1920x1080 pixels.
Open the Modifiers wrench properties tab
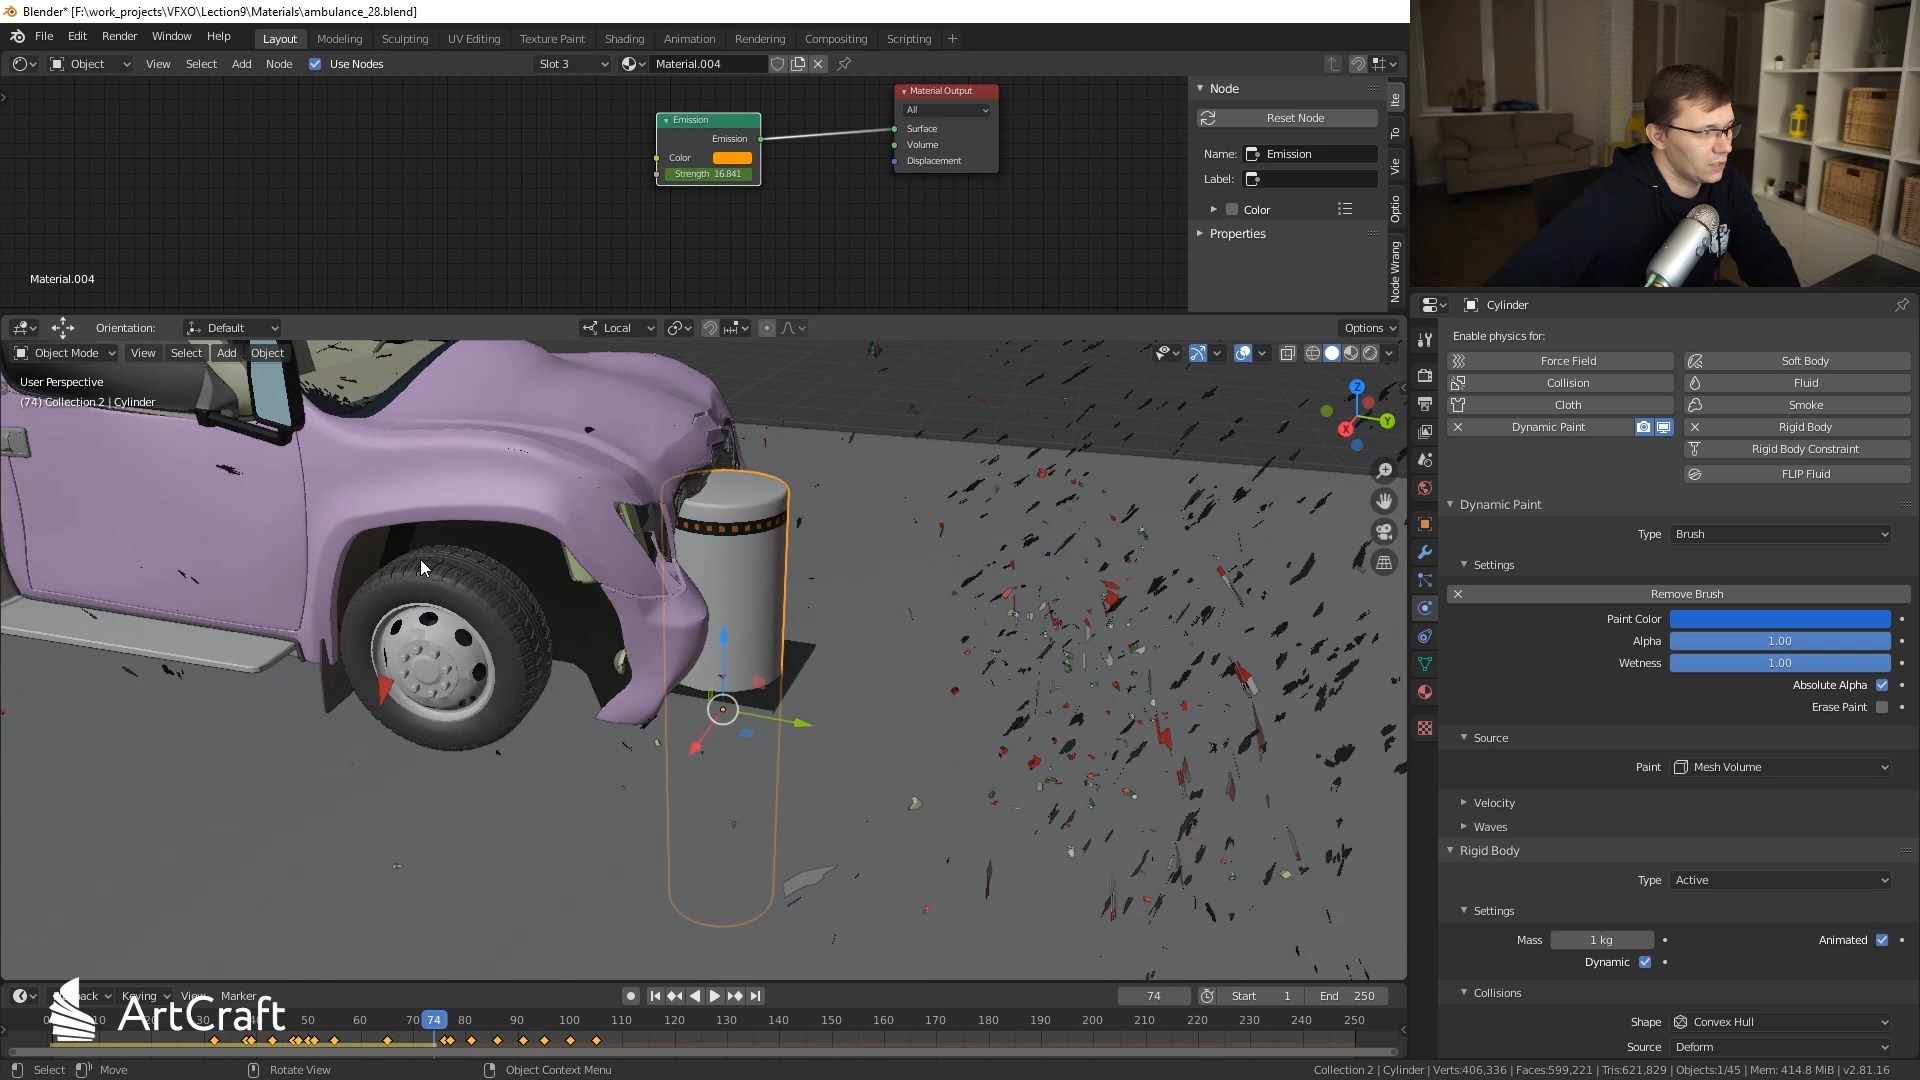pyautogui.click(x=1425, y=552)
